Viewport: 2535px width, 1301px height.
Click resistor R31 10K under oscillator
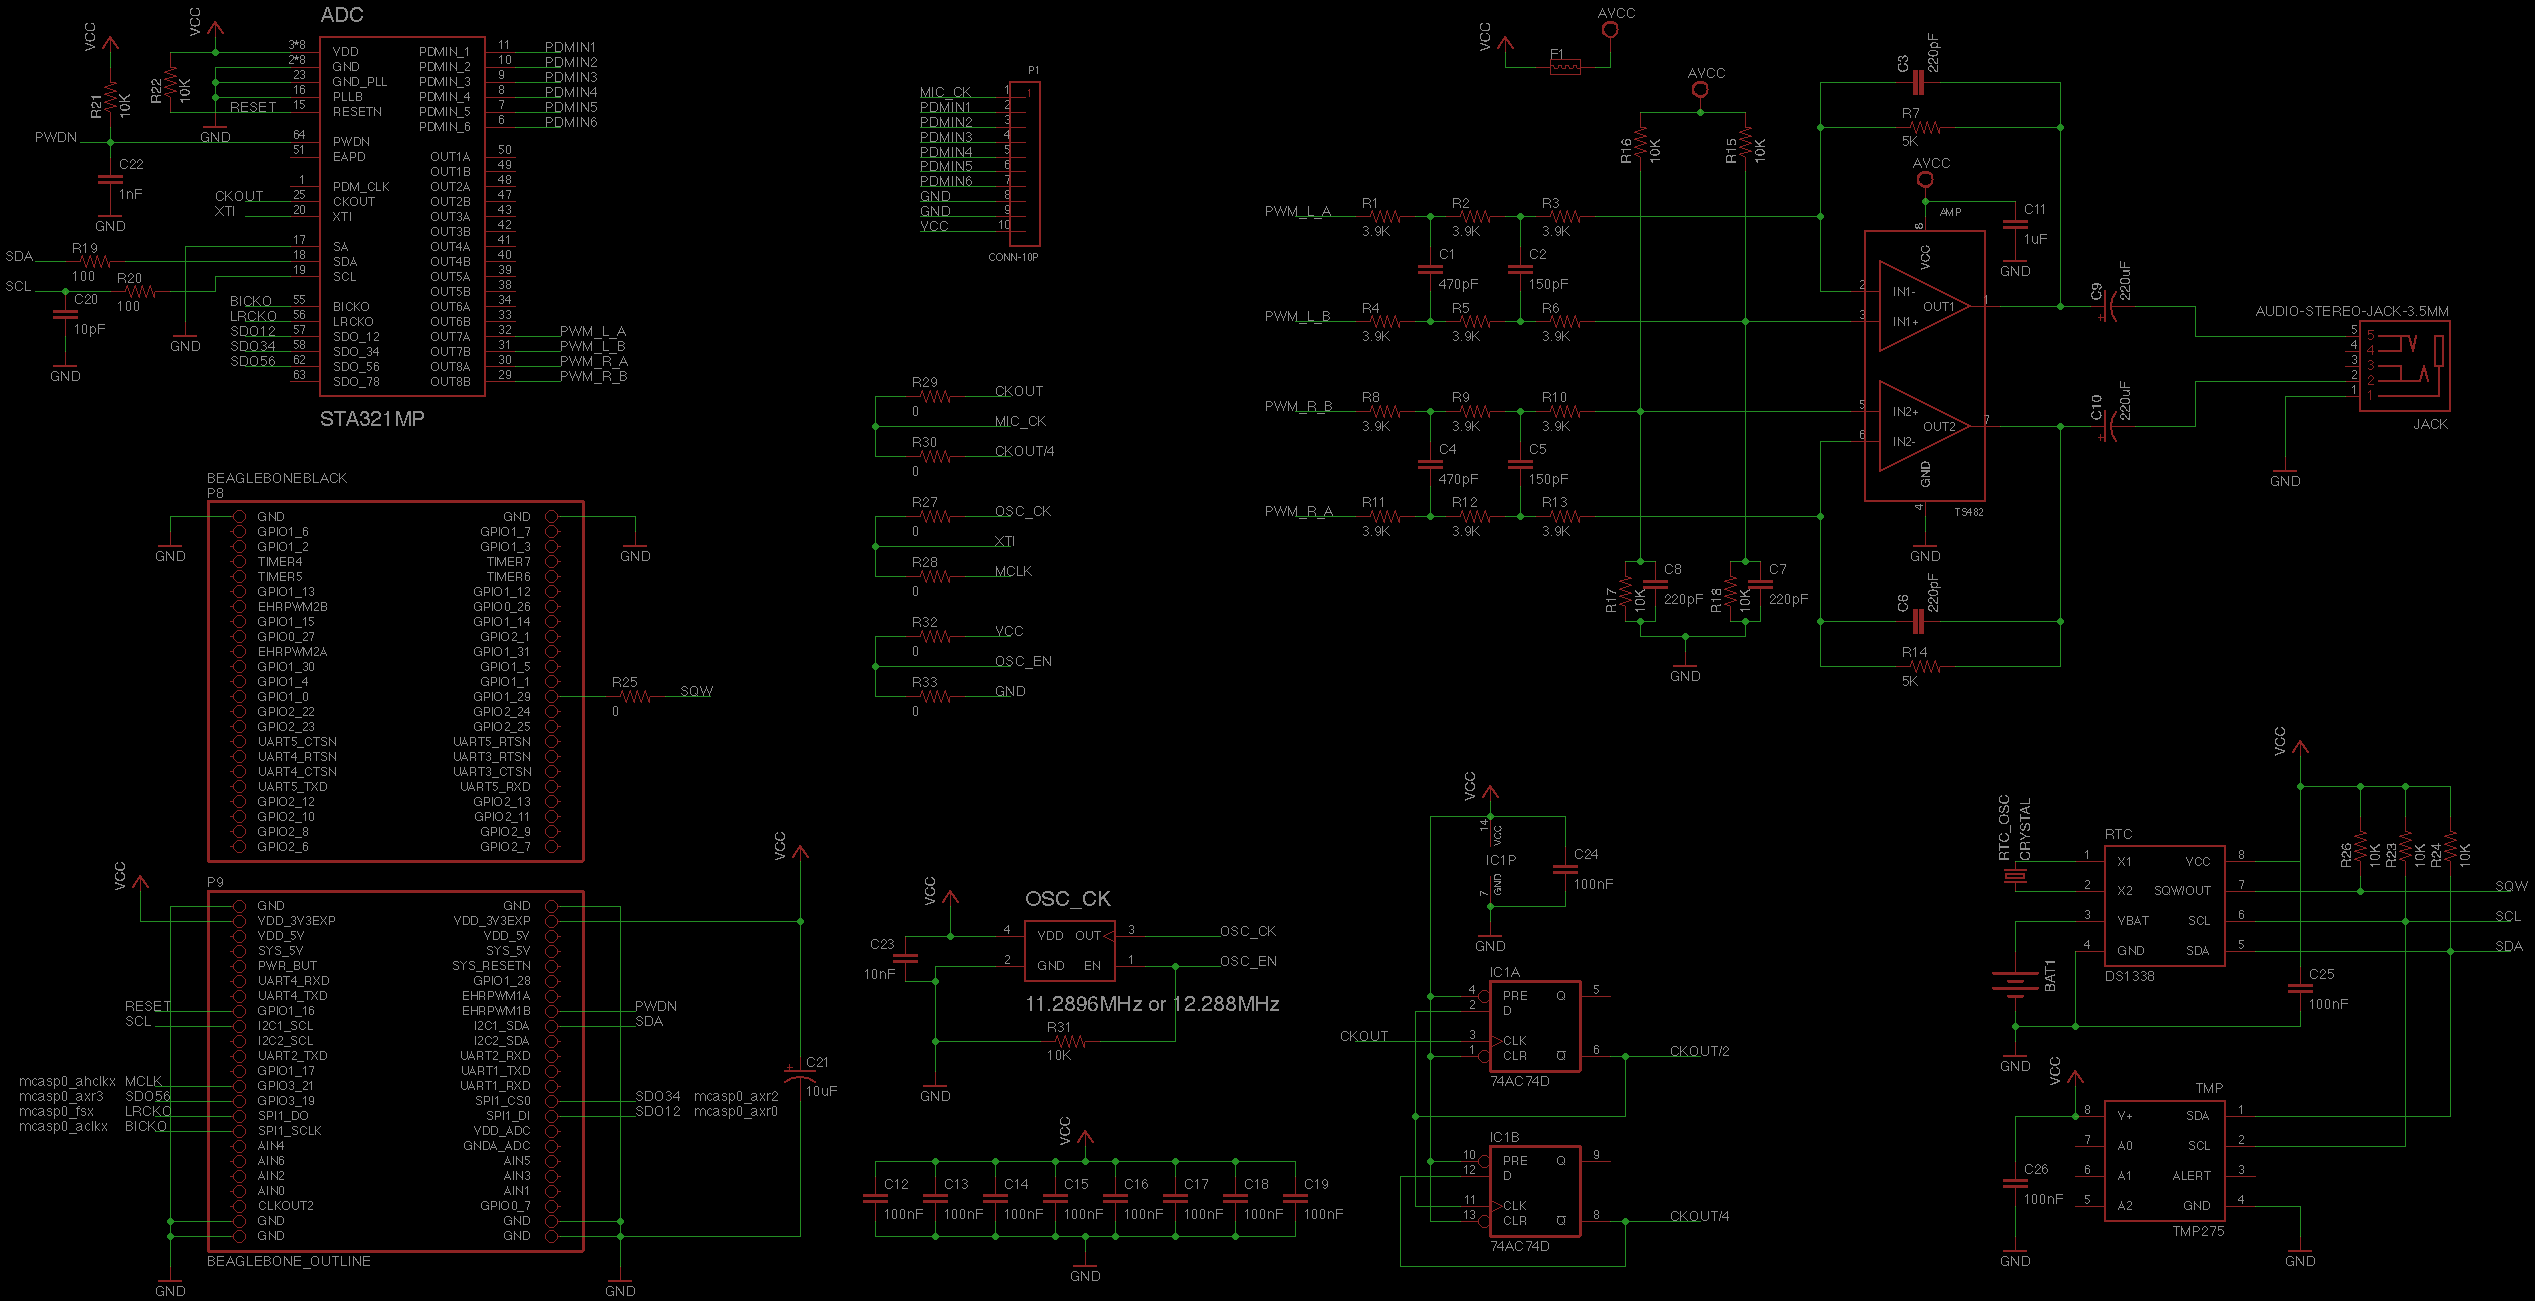coord(1069,1041)
